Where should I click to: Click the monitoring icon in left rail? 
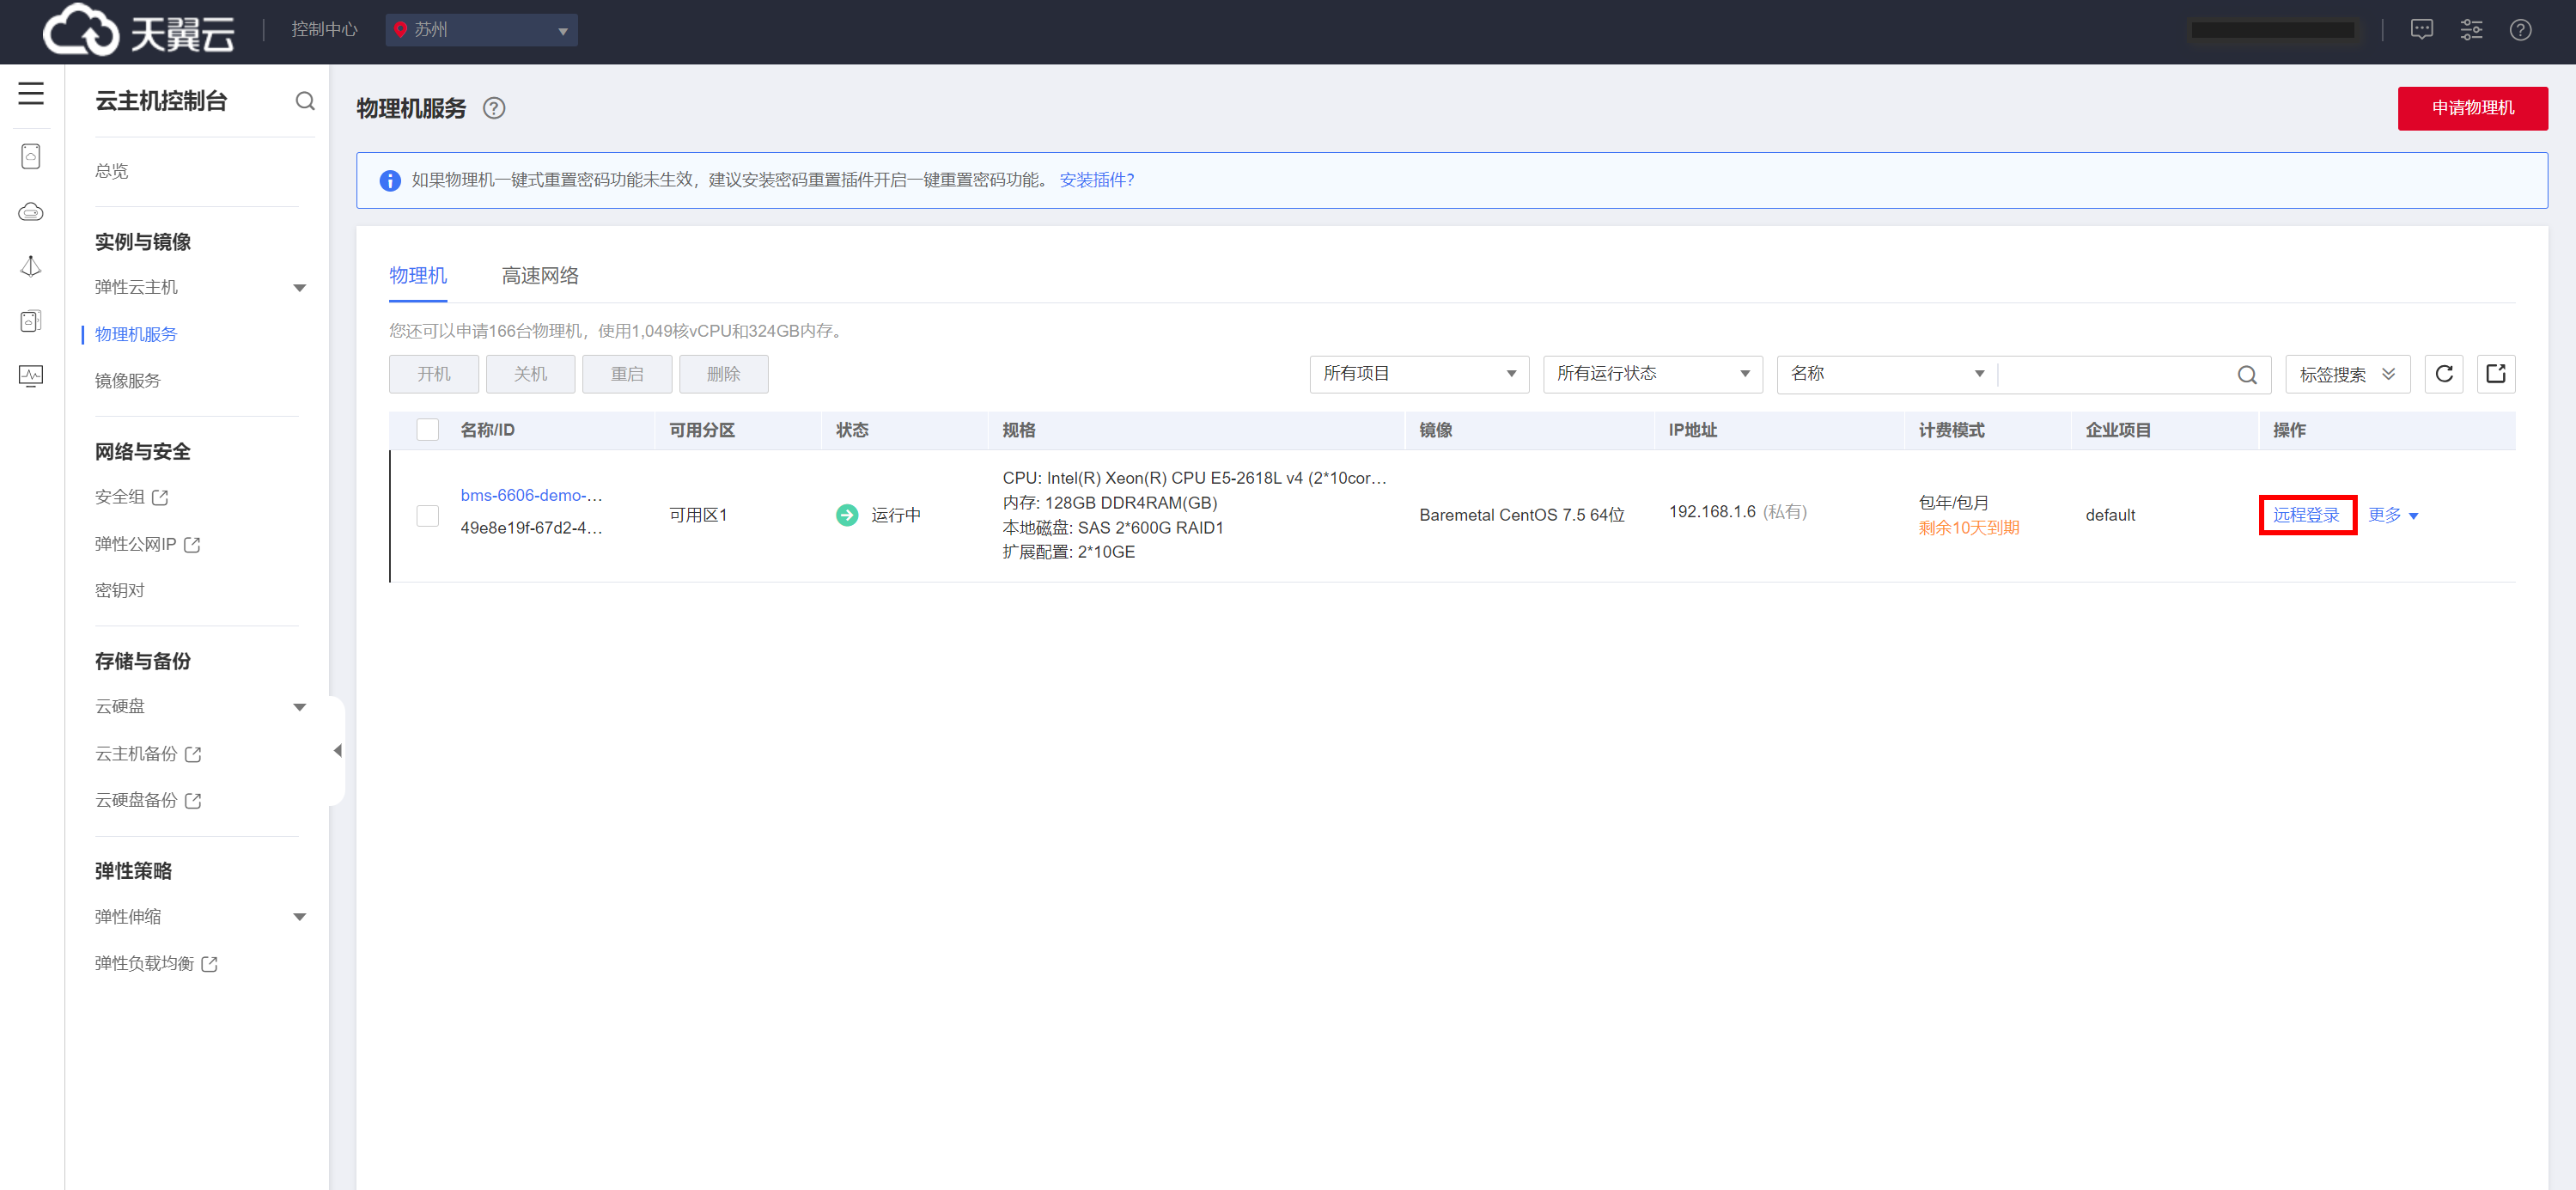(x=31, y=376)
